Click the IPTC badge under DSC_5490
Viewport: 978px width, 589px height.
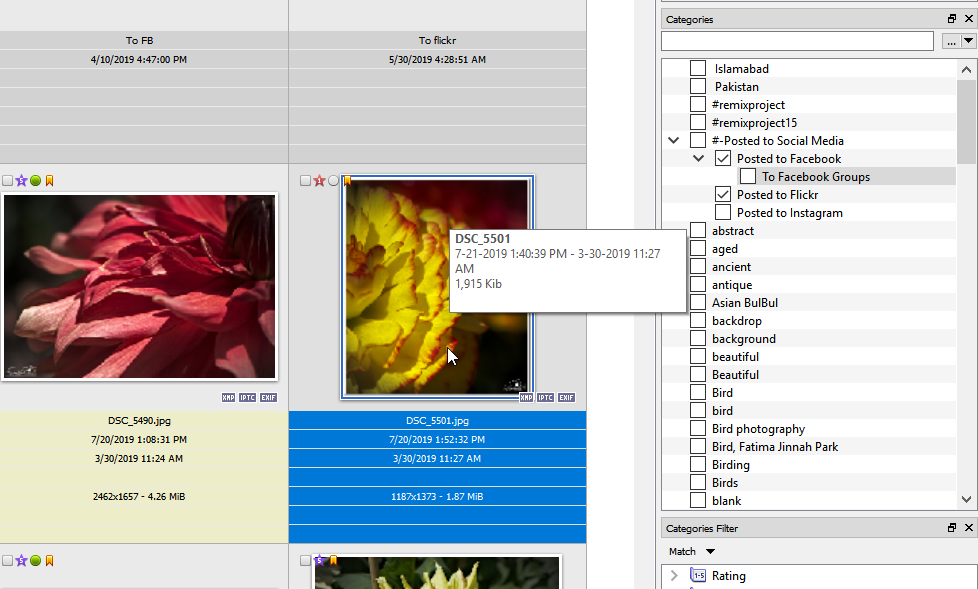click(248, 398)
